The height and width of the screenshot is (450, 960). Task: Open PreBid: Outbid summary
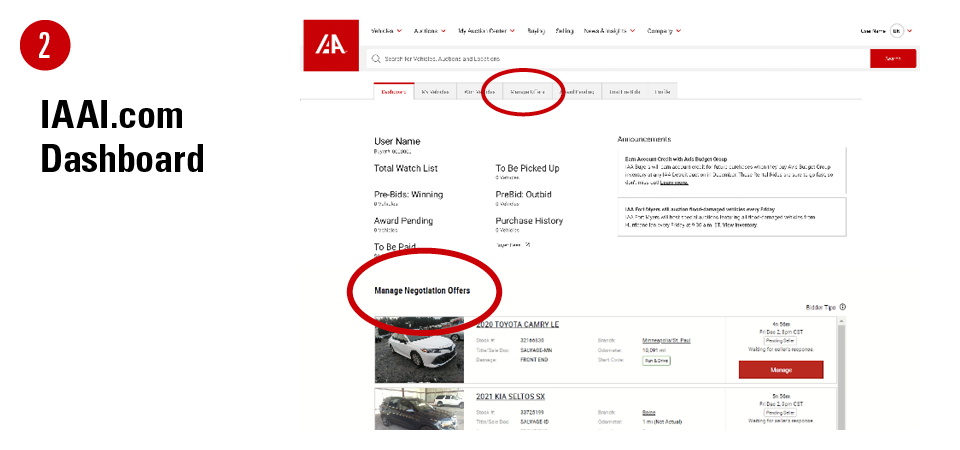tap(523, 195)
